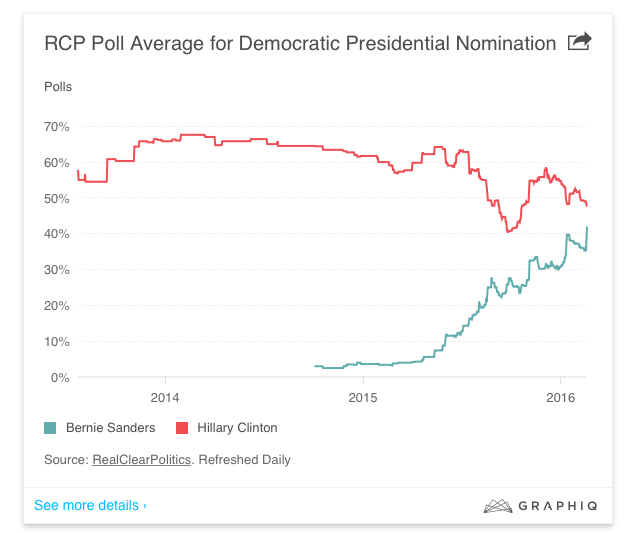Click the teal Sanders line's right end
Image resolution: width=630 pixels, height=533 pixels.
tap(587, 228)
